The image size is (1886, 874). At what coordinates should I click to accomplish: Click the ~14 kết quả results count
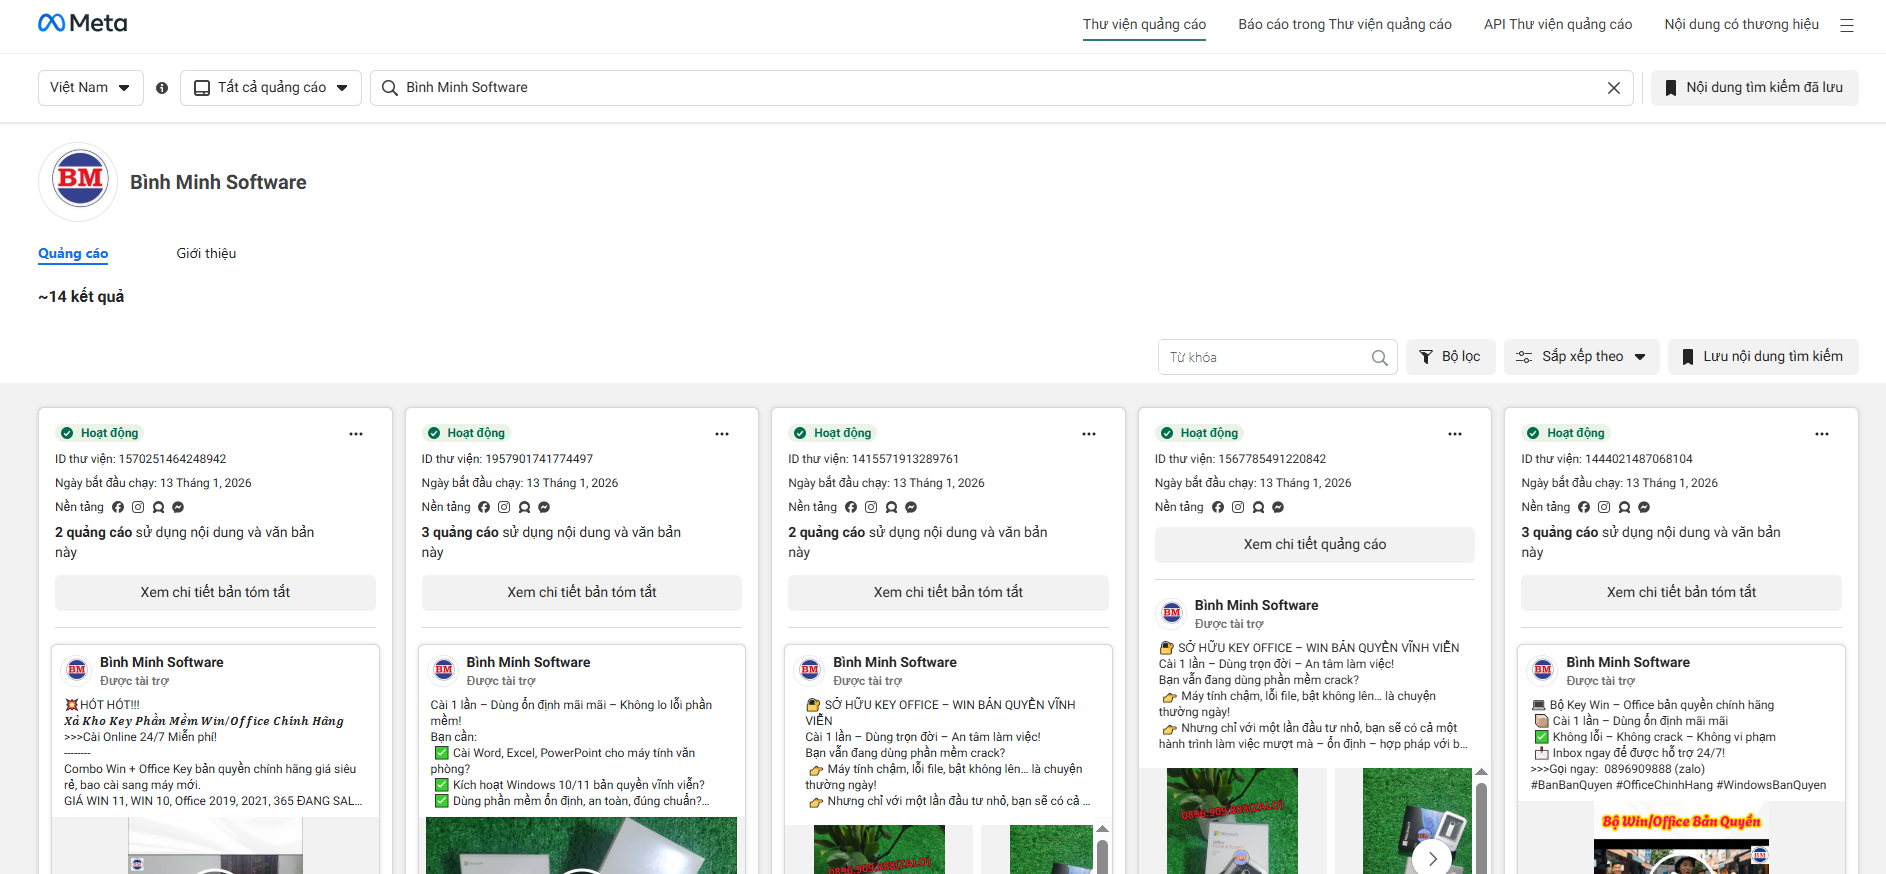[81, 297]
